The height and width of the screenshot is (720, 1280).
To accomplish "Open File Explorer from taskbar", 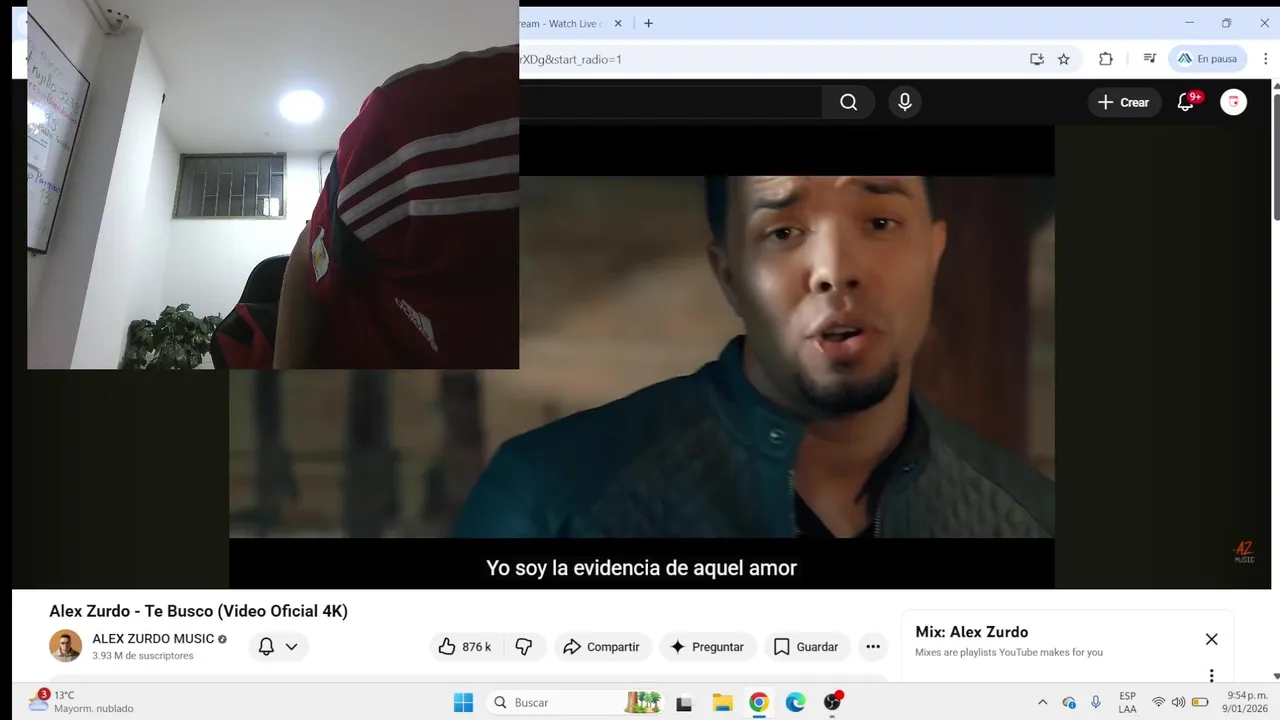I will (722, 703).
